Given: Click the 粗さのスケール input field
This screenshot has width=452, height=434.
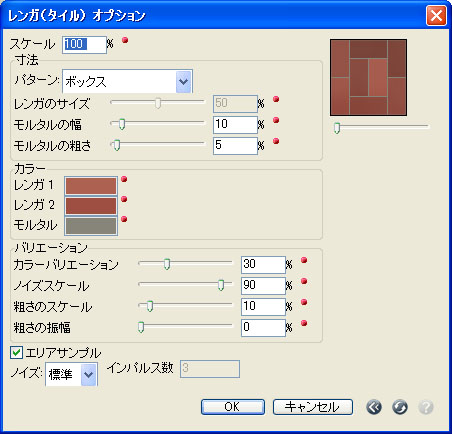Looking at the screenshot, I should coord(263,307).
